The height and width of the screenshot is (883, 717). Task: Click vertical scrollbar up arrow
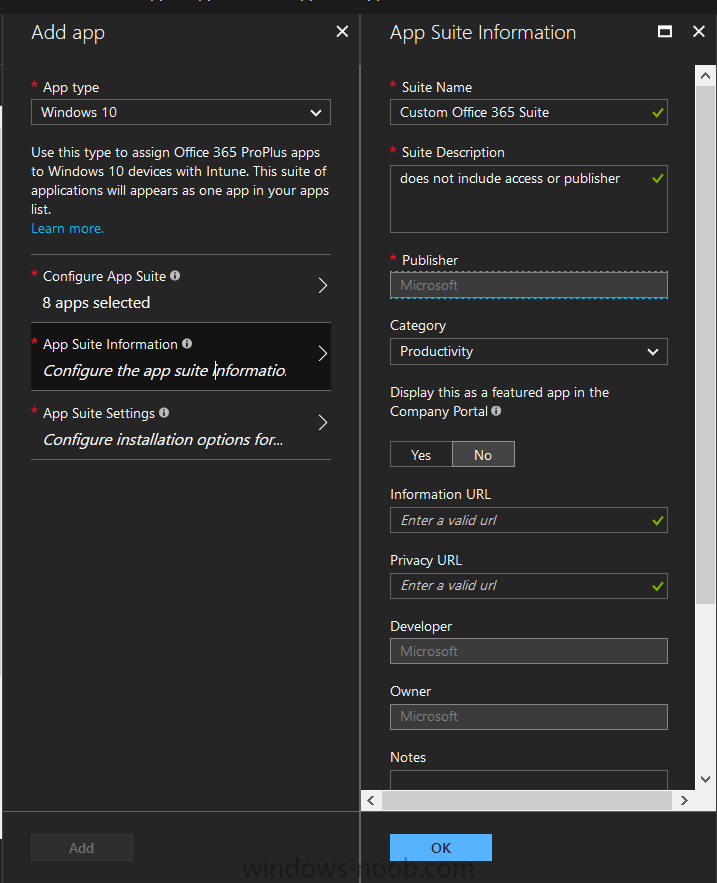point(705,75)
